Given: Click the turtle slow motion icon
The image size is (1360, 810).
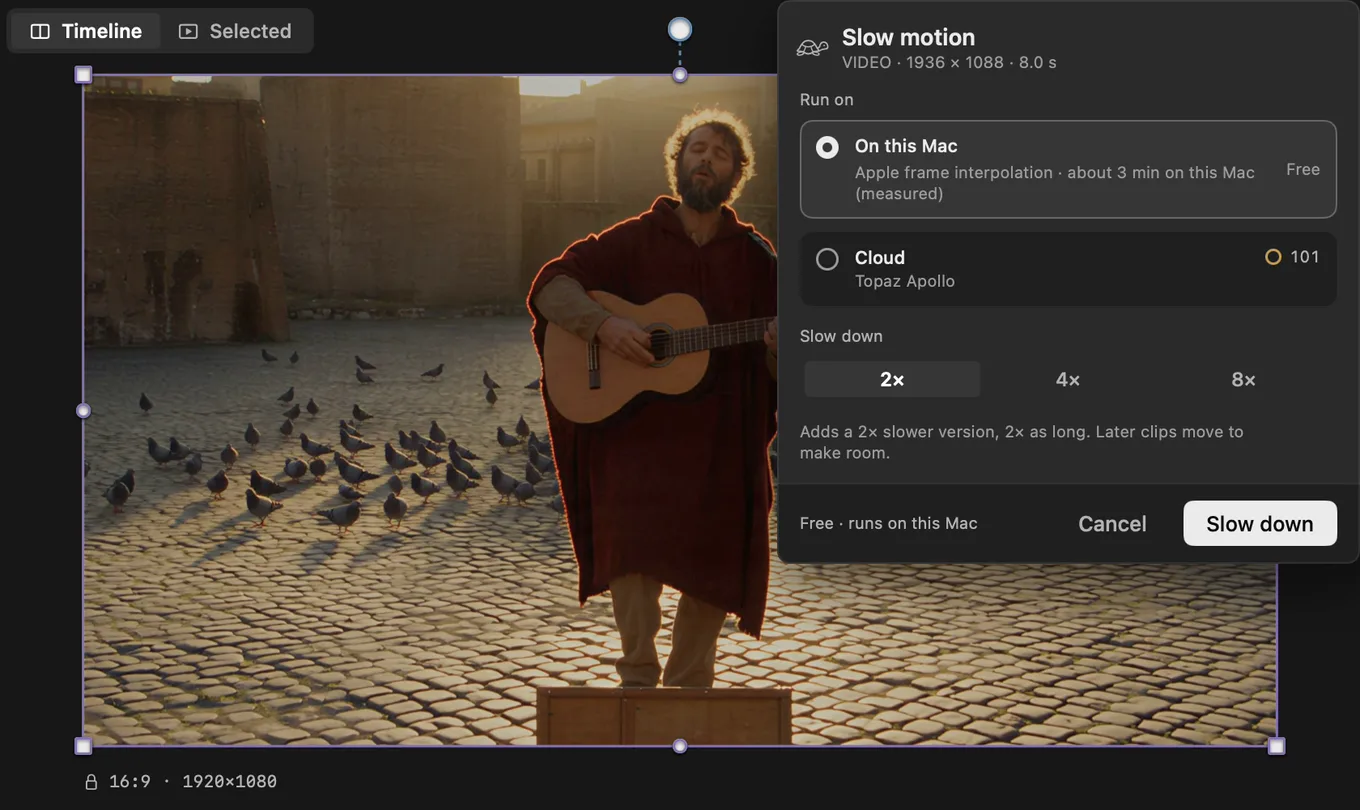Looking at the screenshot, I should 812,48.
